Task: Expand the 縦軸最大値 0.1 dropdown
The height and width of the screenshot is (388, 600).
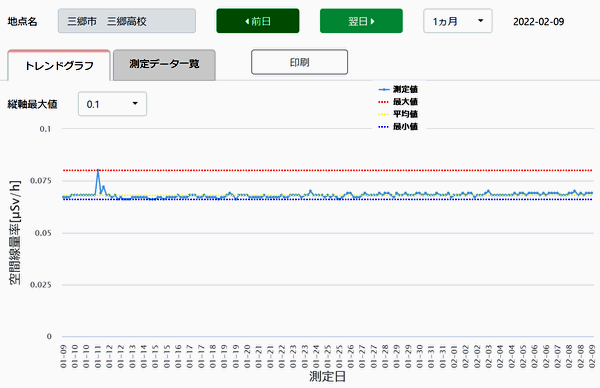Action: [112, 104]
